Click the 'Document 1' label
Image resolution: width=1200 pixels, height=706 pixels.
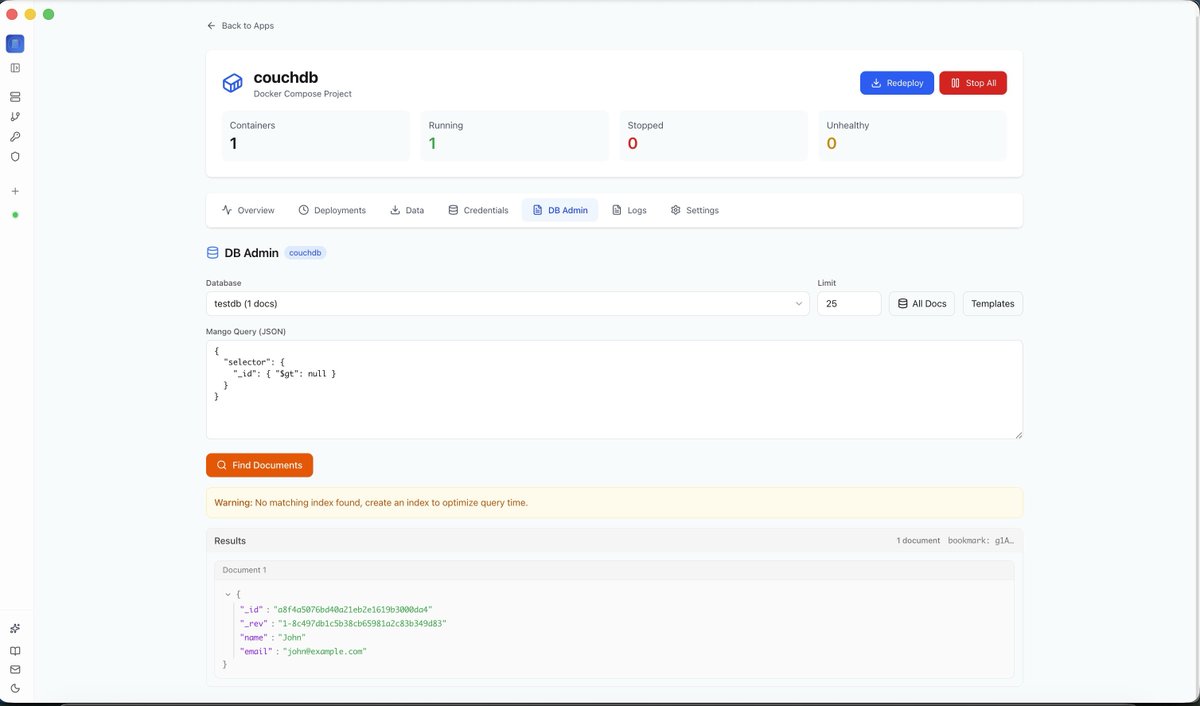tap(244, 570)
